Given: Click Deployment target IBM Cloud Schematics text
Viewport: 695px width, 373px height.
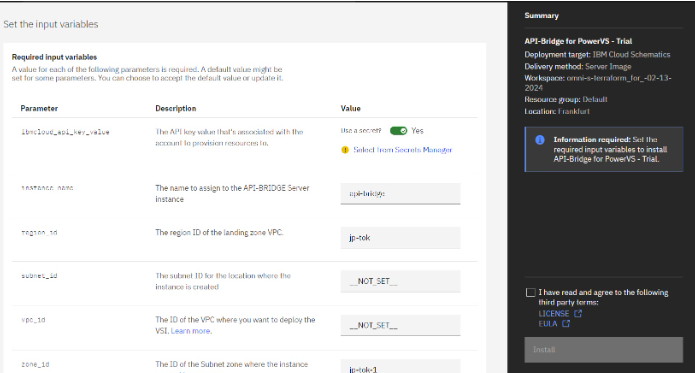Looking at the screenshot, I should (597, 54).
